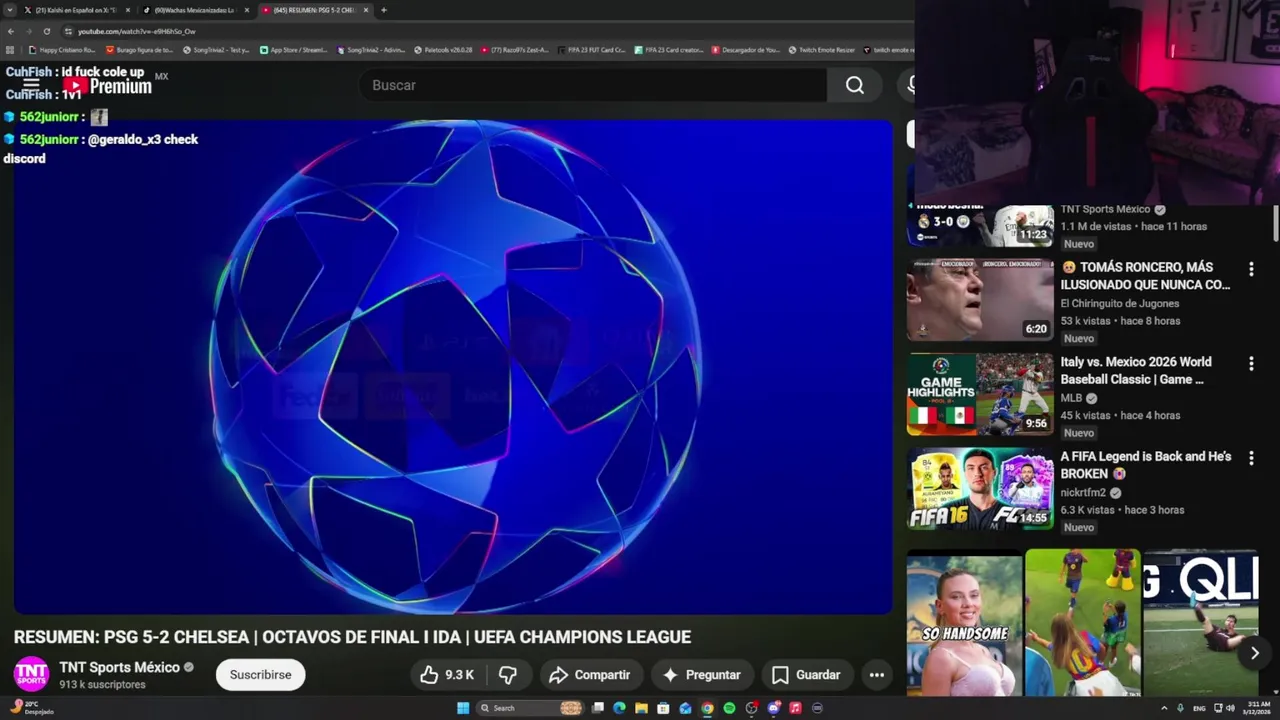Open the Descargador de You... bookmark

coord(745,50)
